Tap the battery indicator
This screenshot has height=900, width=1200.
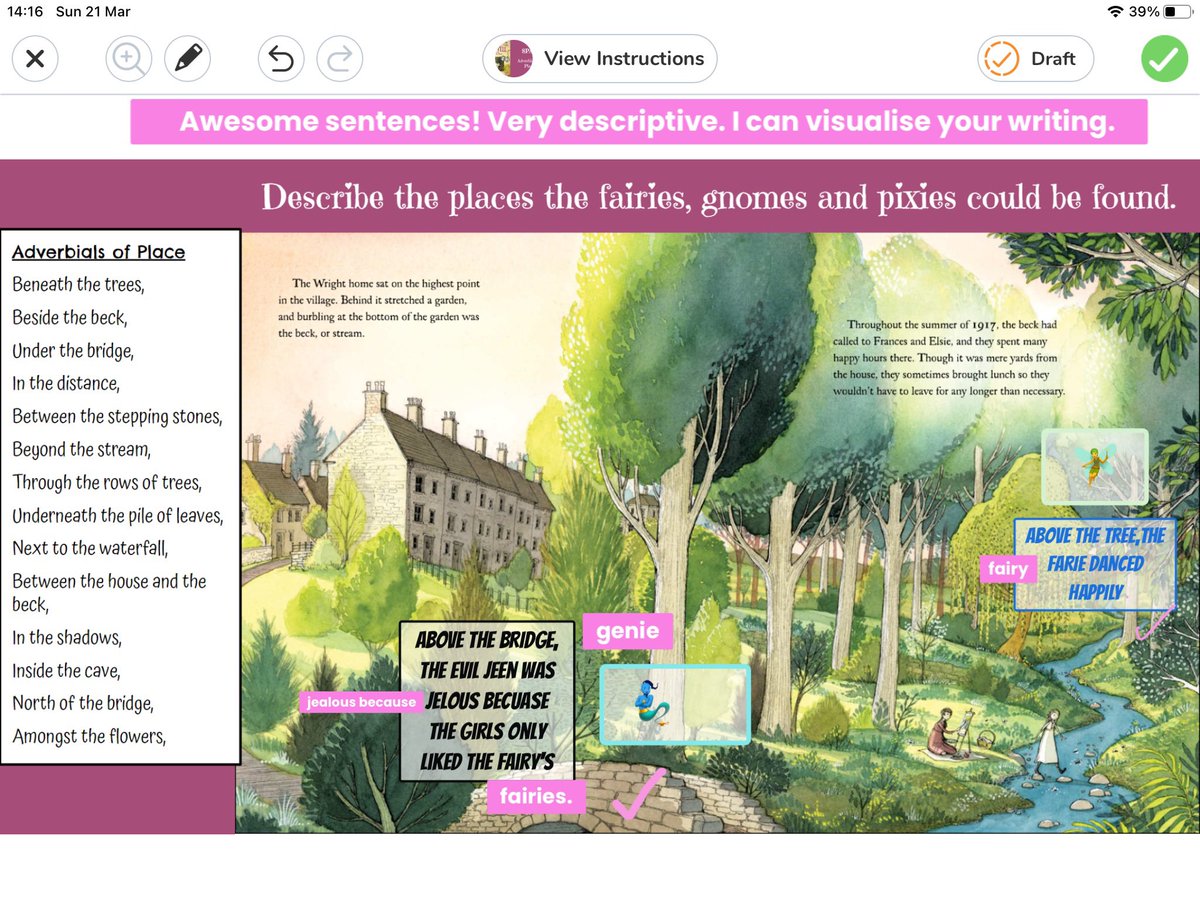pos(1177,11)
